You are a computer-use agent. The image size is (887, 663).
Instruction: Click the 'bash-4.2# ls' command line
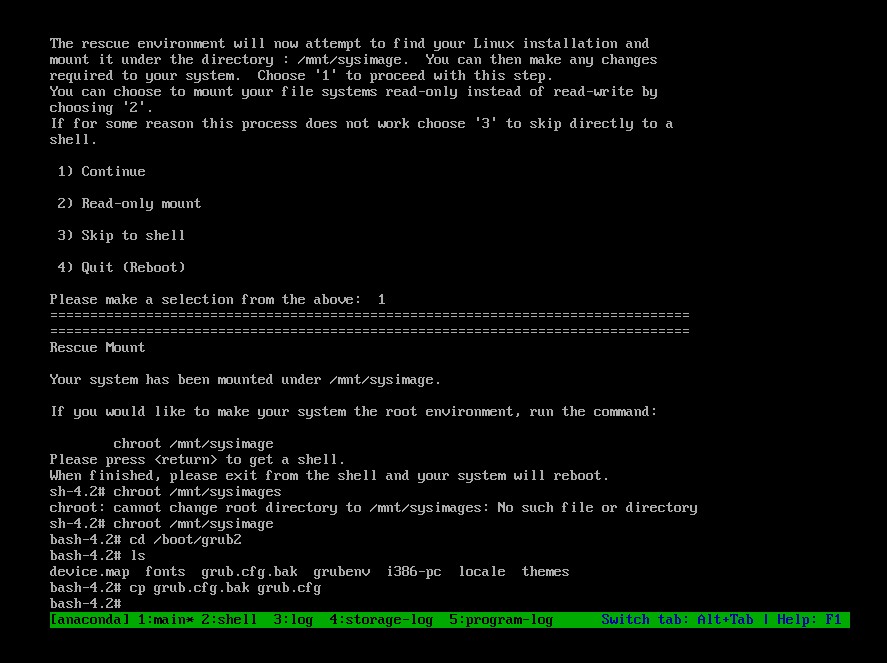coord(97,556)
